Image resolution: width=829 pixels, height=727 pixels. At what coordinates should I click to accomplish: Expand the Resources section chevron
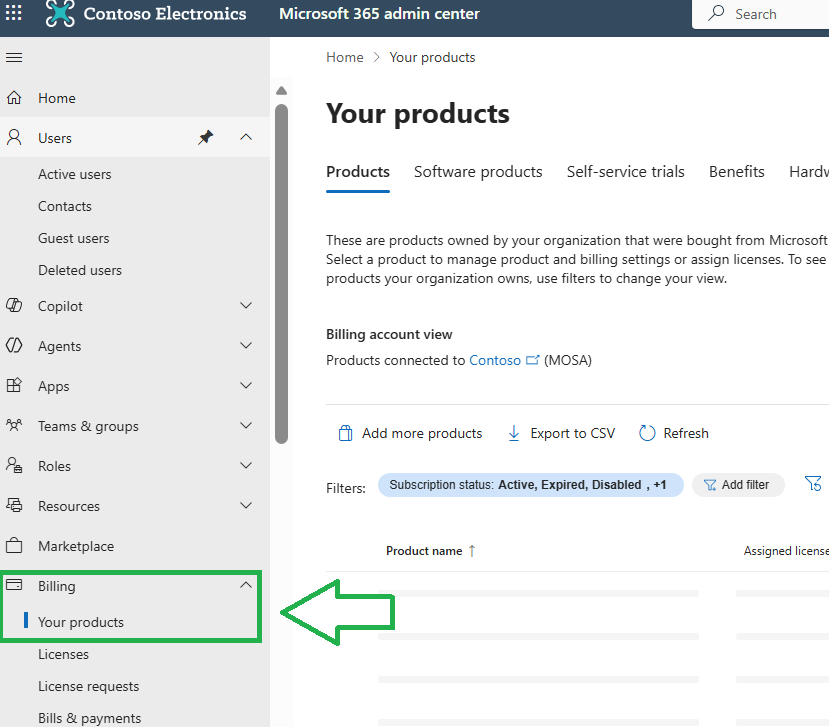click(246, 505)
